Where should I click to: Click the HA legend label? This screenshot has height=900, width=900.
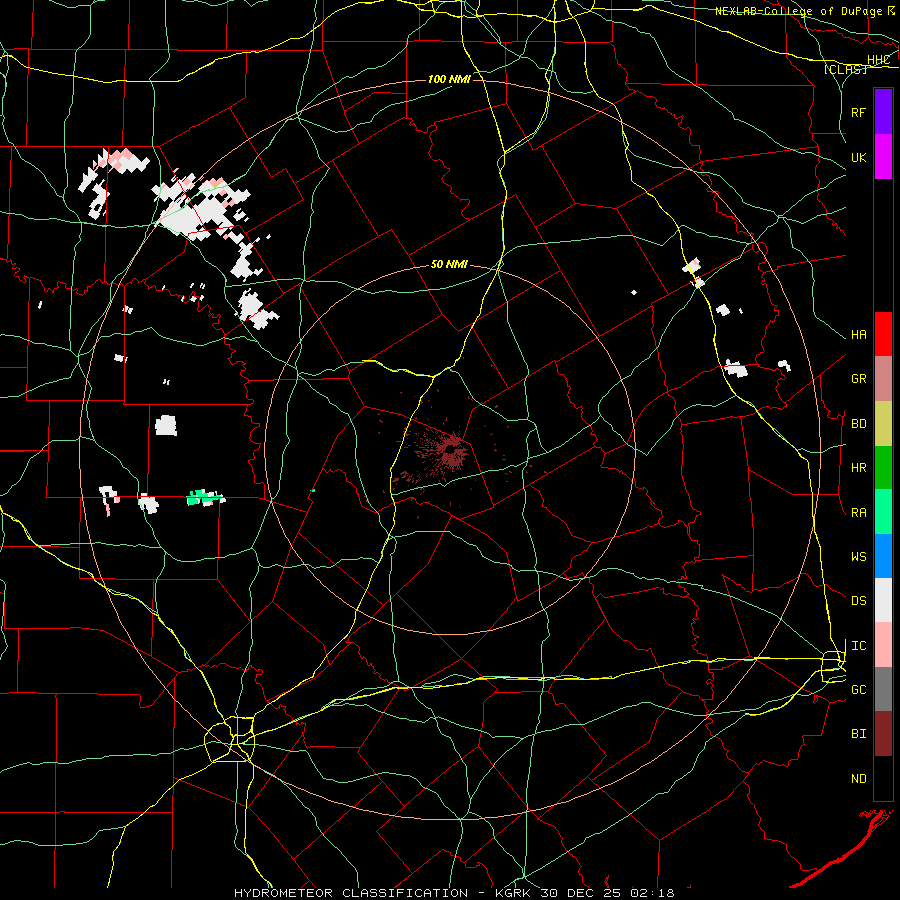click(x=859, y=335)
